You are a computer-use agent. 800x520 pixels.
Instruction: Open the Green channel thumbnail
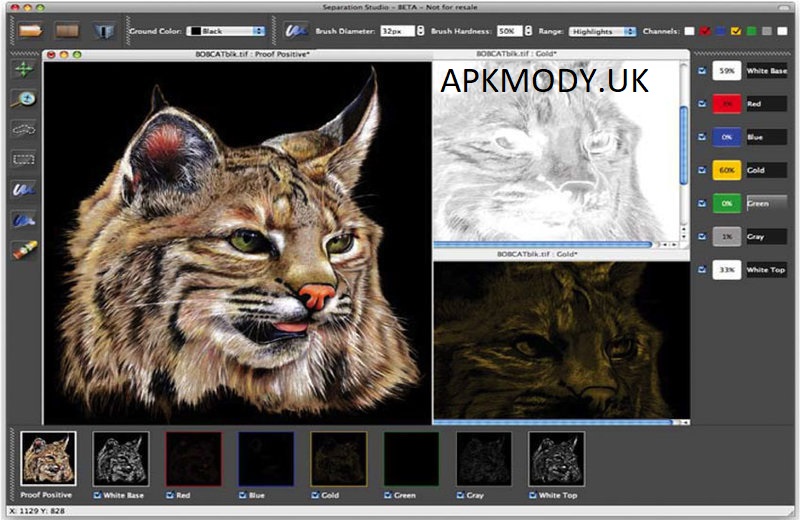pos(411,458)
